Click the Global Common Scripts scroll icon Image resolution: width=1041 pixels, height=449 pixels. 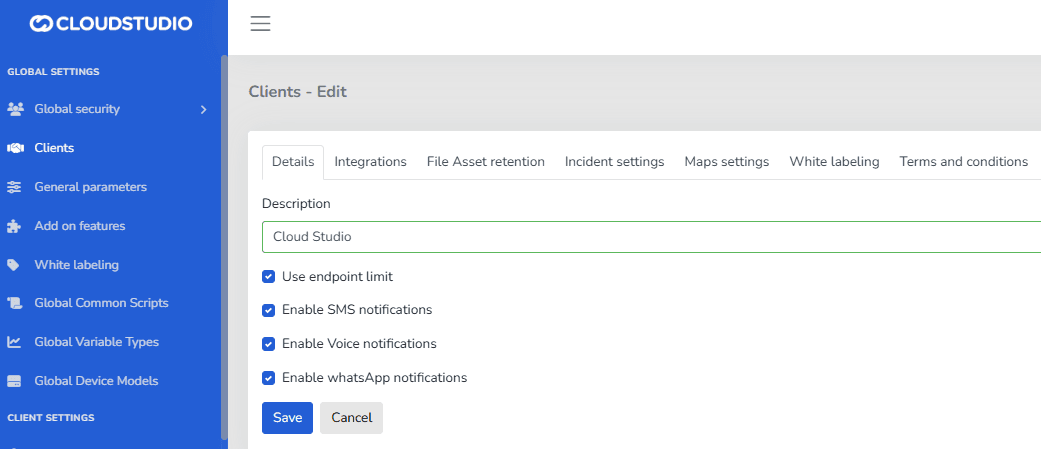(14, 303)
